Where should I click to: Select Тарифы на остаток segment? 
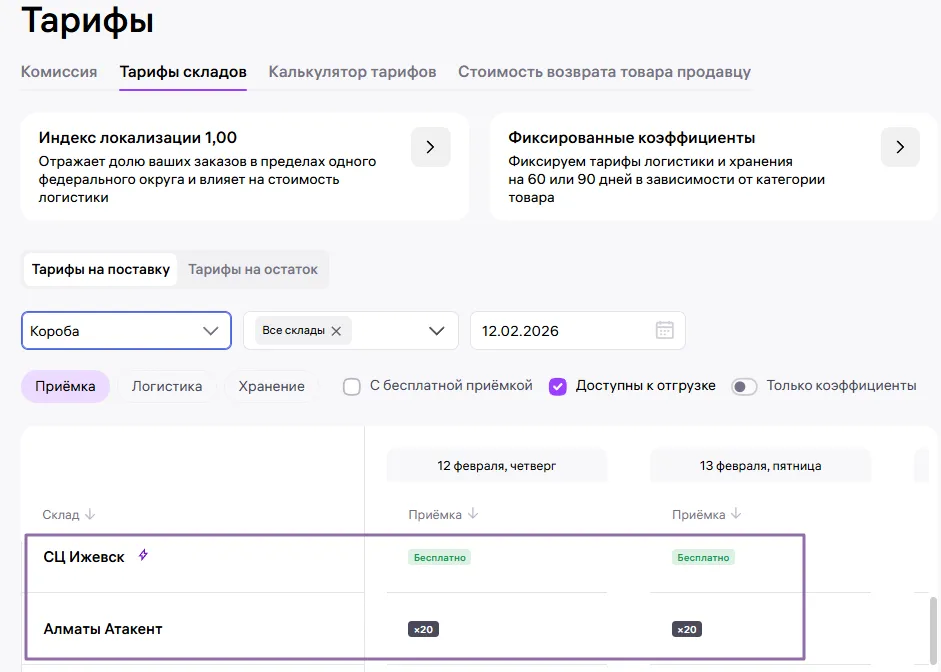click(253, 269)
